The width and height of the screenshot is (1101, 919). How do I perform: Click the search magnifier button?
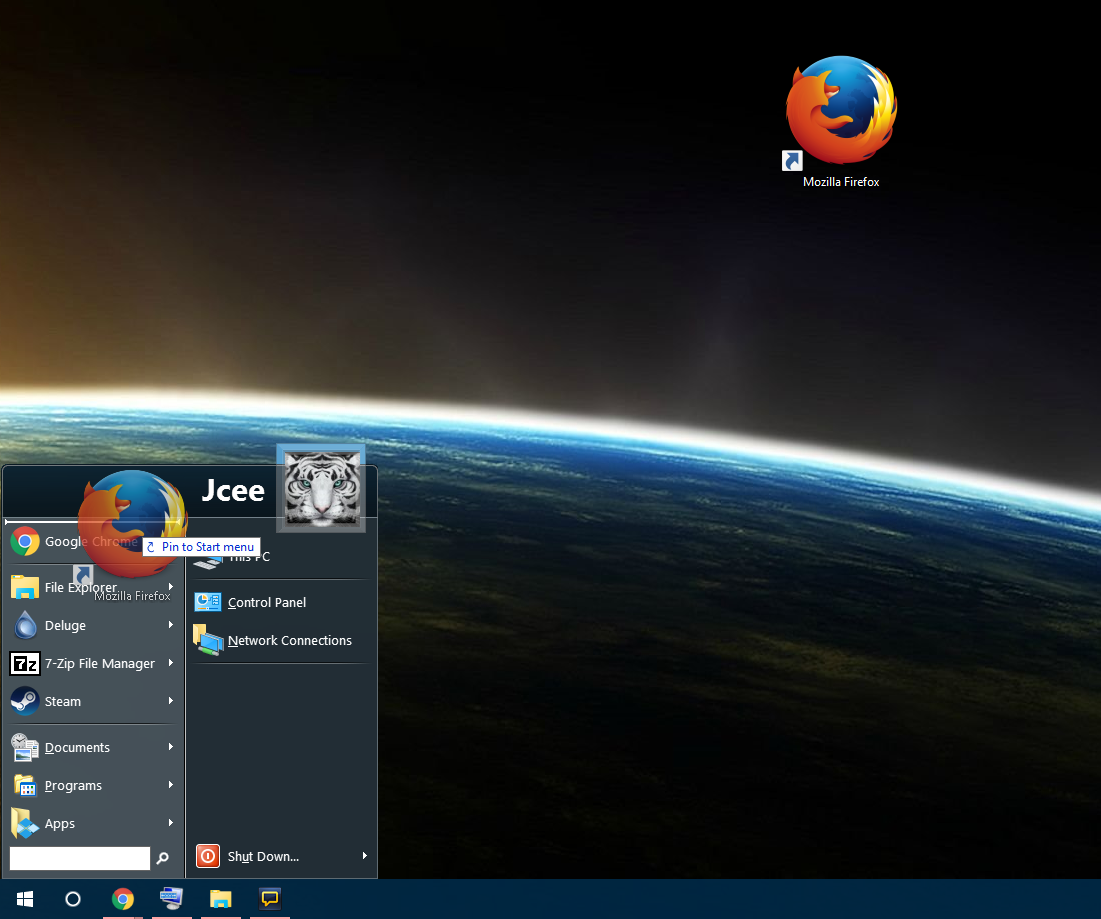[x=162, y=858]
